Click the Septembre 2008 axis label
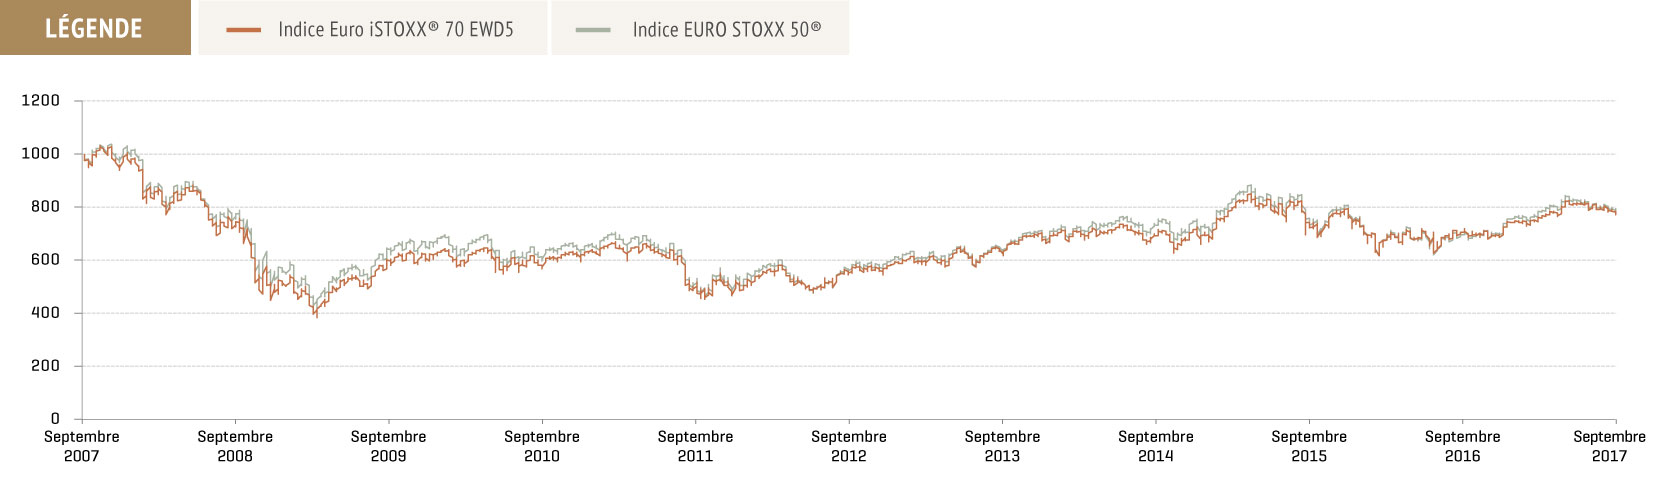 (x=235, y=446)
